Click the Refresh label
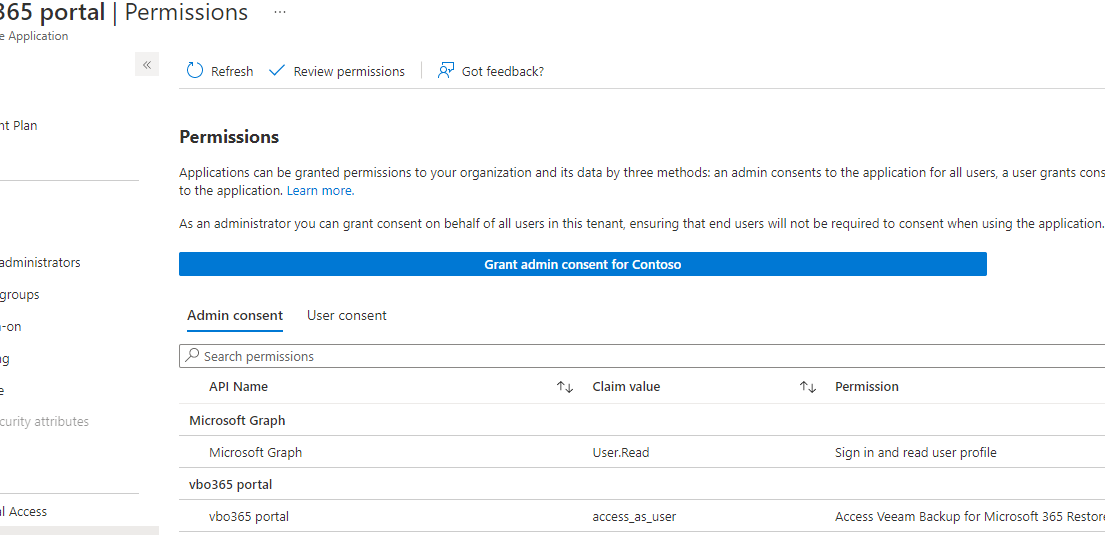This screenshot has width=1105, height=535. pyautogui.click(x=232, y=71)
